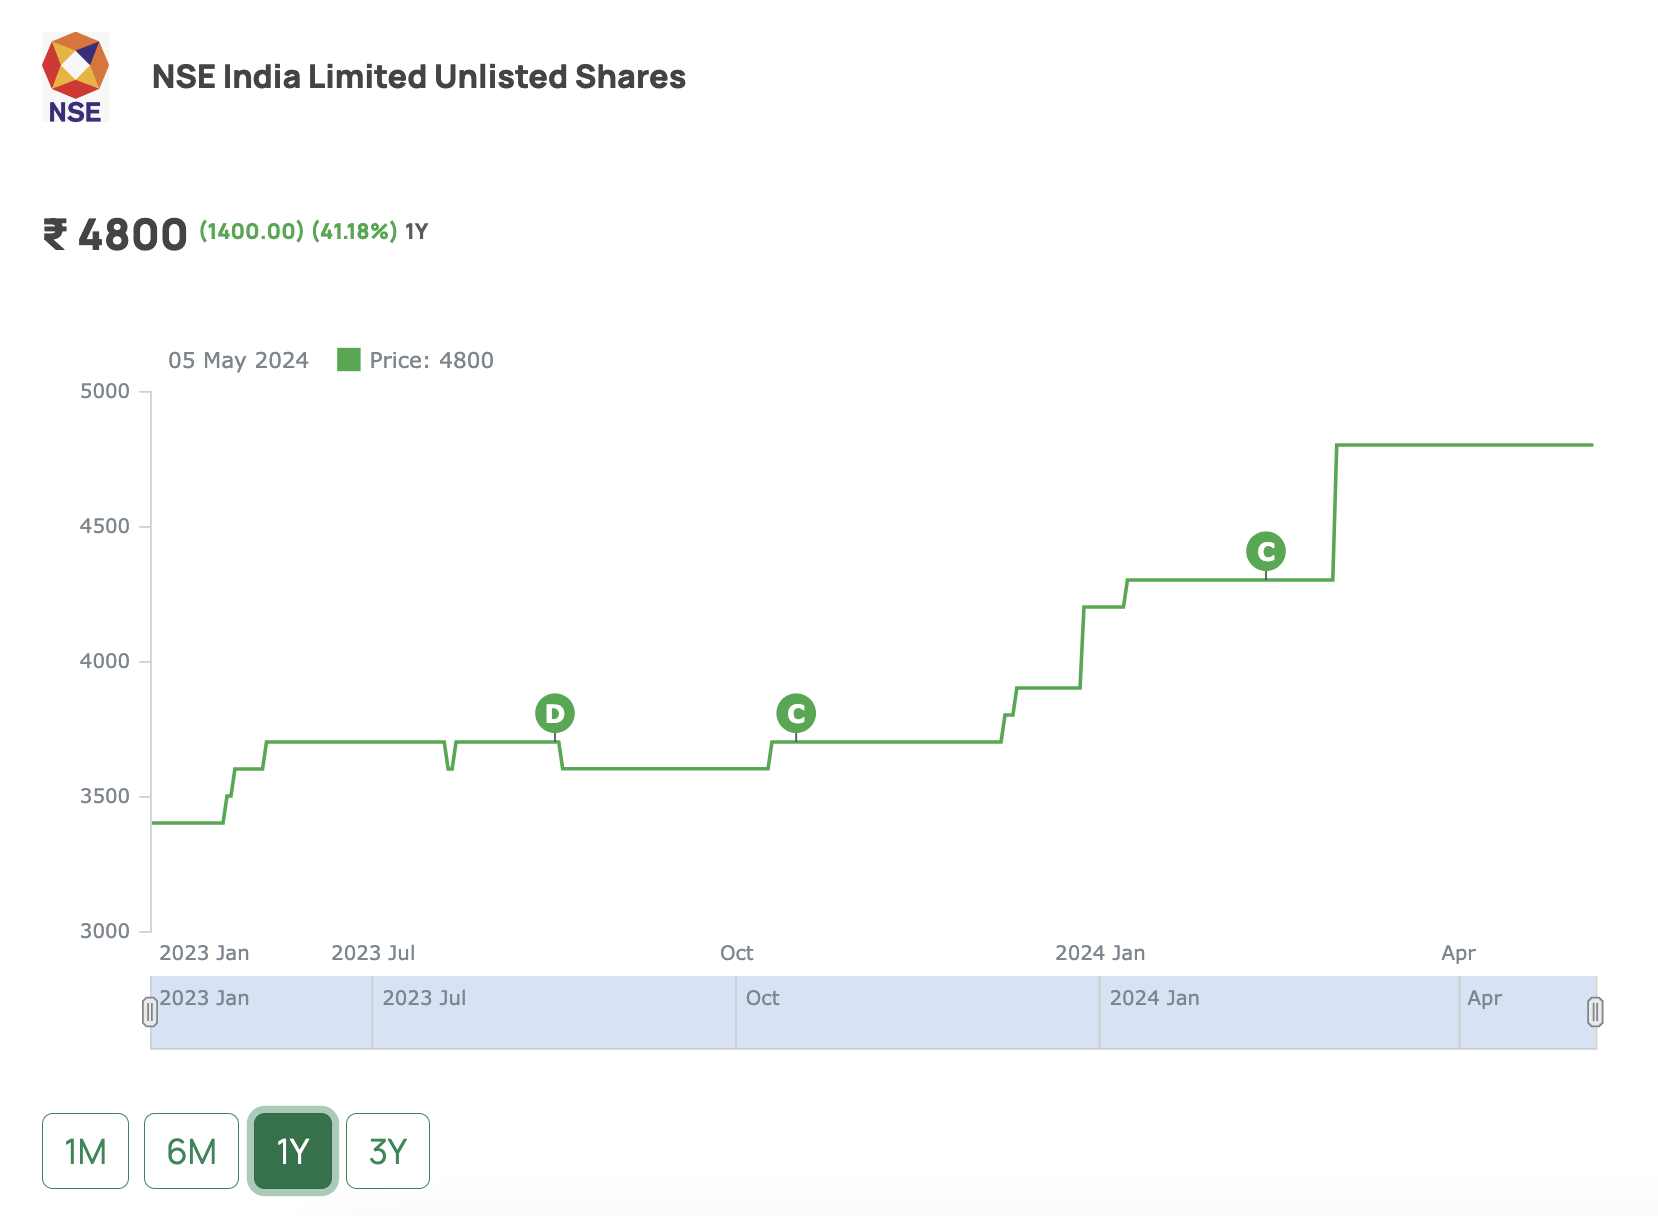Screen dimensions: 1658x1216
Task: Select the 6M time range button
Action: tap(190, 1151)
